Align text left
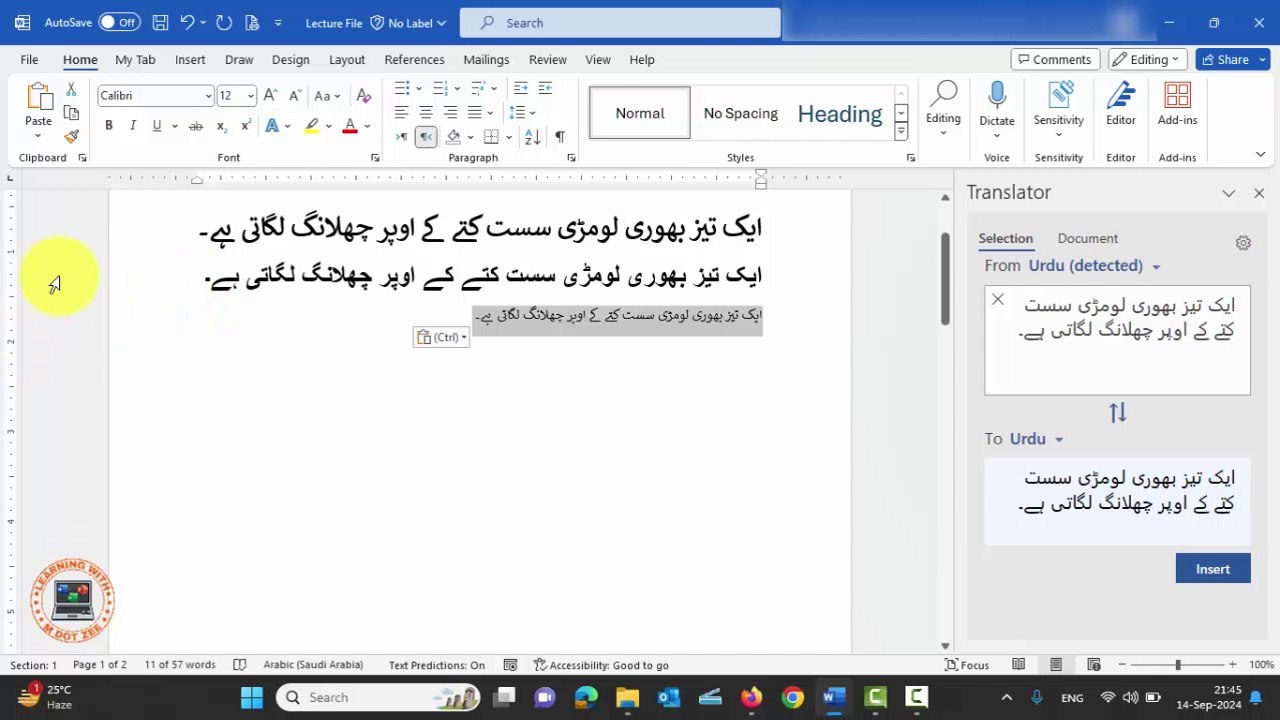The height and width of the screenshot is (720, 1280). pyautogui.click(x=401, y=112)
